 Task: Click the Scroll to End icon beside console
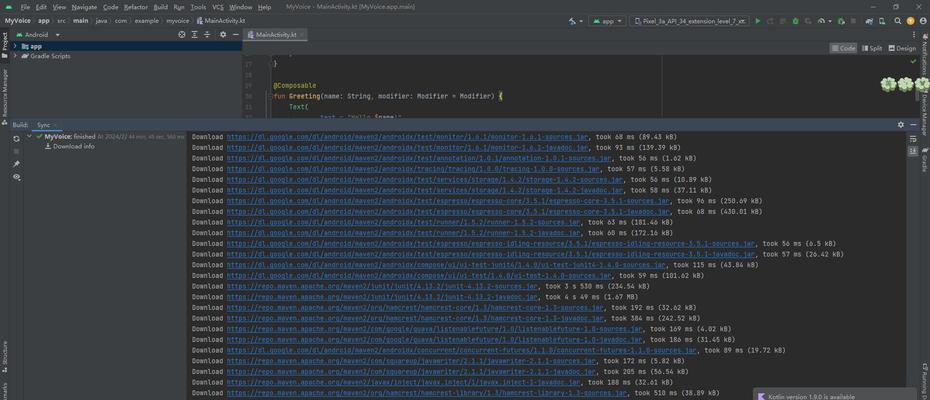point(913,151)
